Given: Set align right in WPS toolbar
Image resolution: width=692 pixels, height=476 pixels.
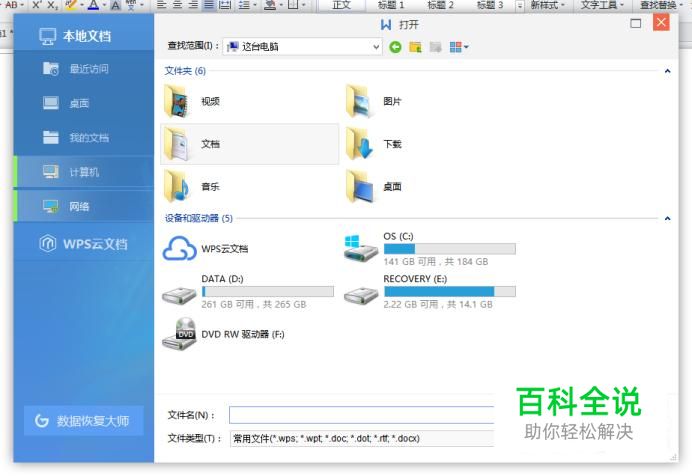Looking at the screenshot, I should 193,5.
